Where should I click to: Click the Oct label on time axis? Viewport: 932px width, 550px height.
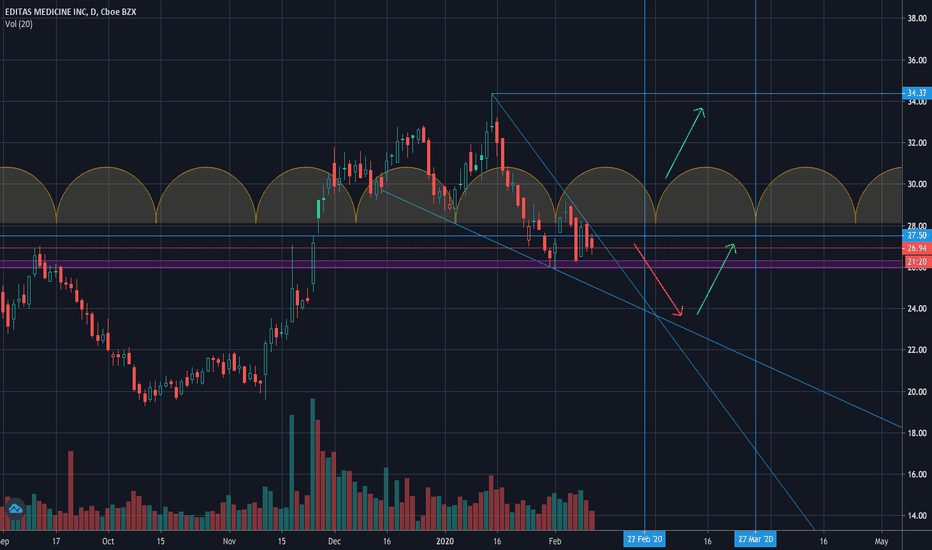click(x=108, y=541)
